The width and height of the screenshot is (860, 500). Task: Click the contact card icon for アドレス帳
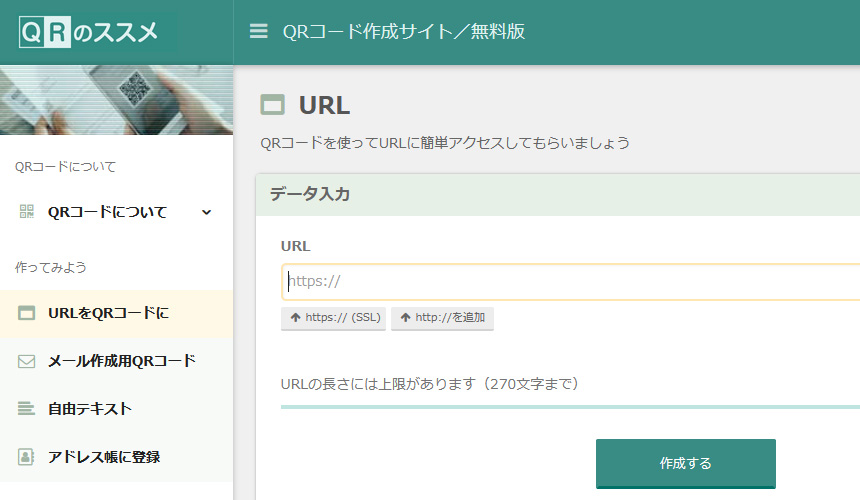tap(27, 457)
